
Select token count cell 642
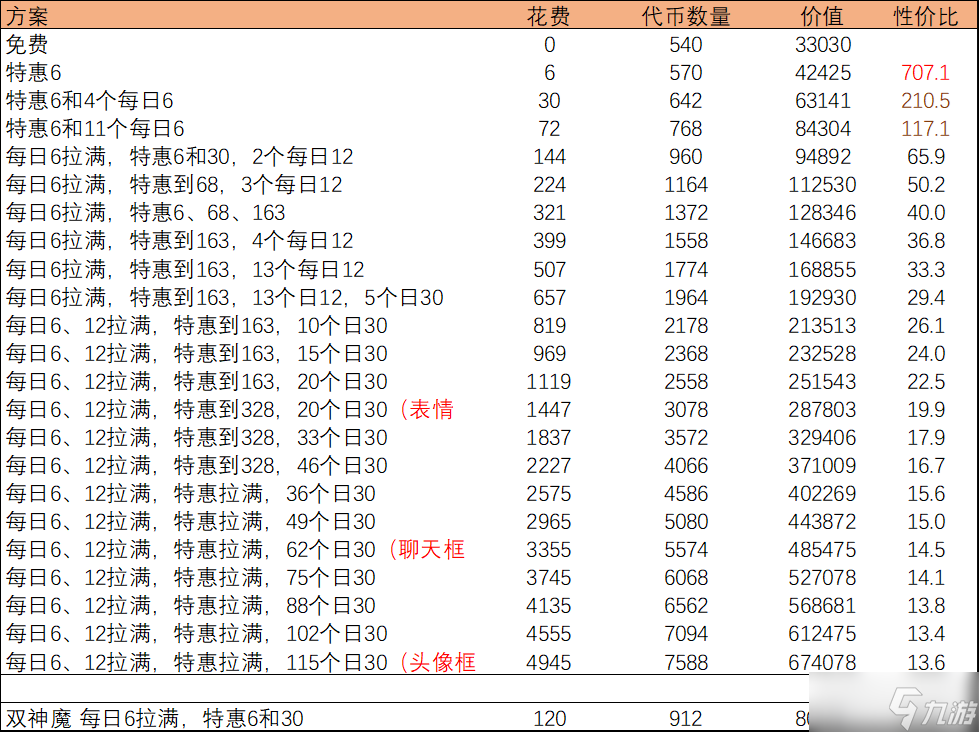tap(686, 101)
